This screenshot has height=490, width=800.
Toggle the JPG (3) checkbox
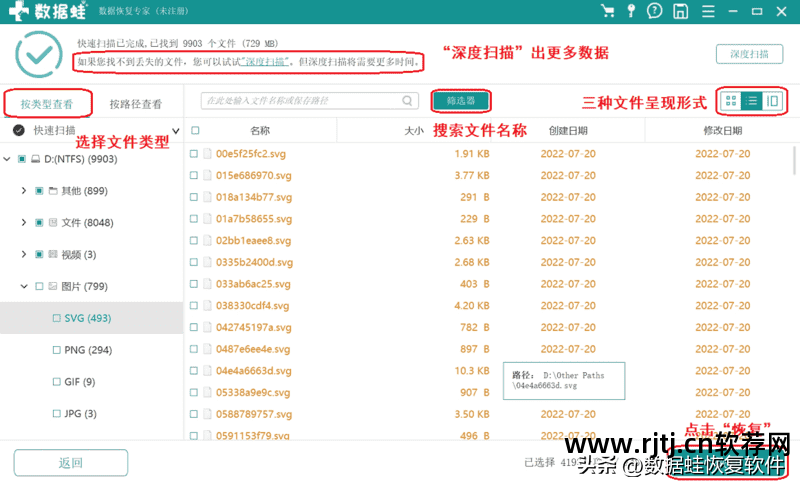[57, 413]
